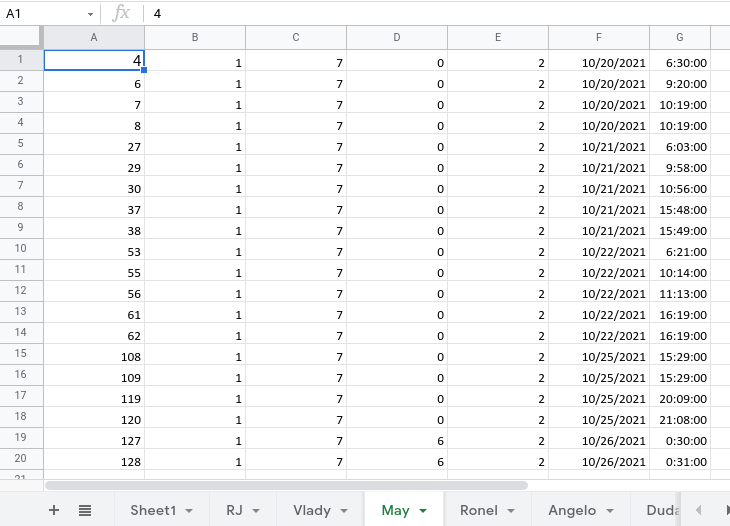Click column E cell in row 12

[498, 291]
